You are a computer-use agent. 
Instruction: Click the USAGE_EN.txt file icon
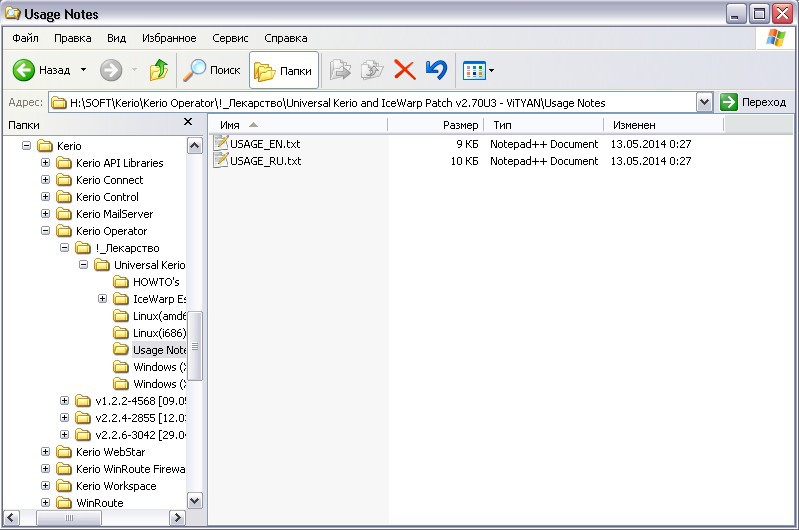pos(221,143)
